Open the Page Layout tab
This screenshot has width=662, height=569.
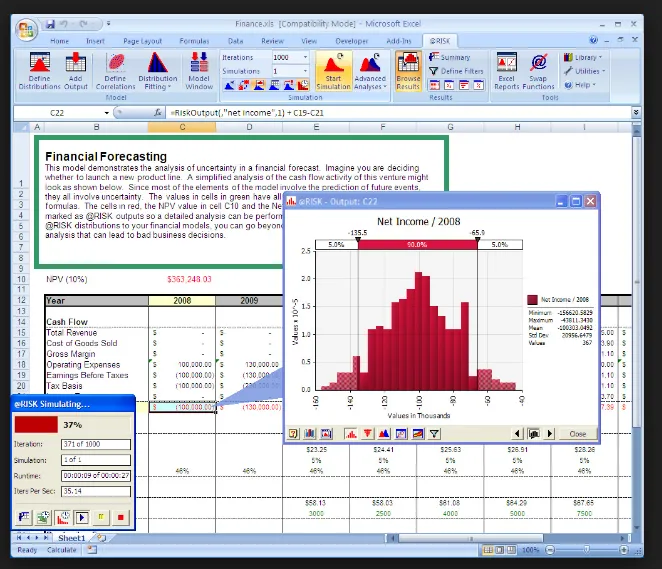142,41
